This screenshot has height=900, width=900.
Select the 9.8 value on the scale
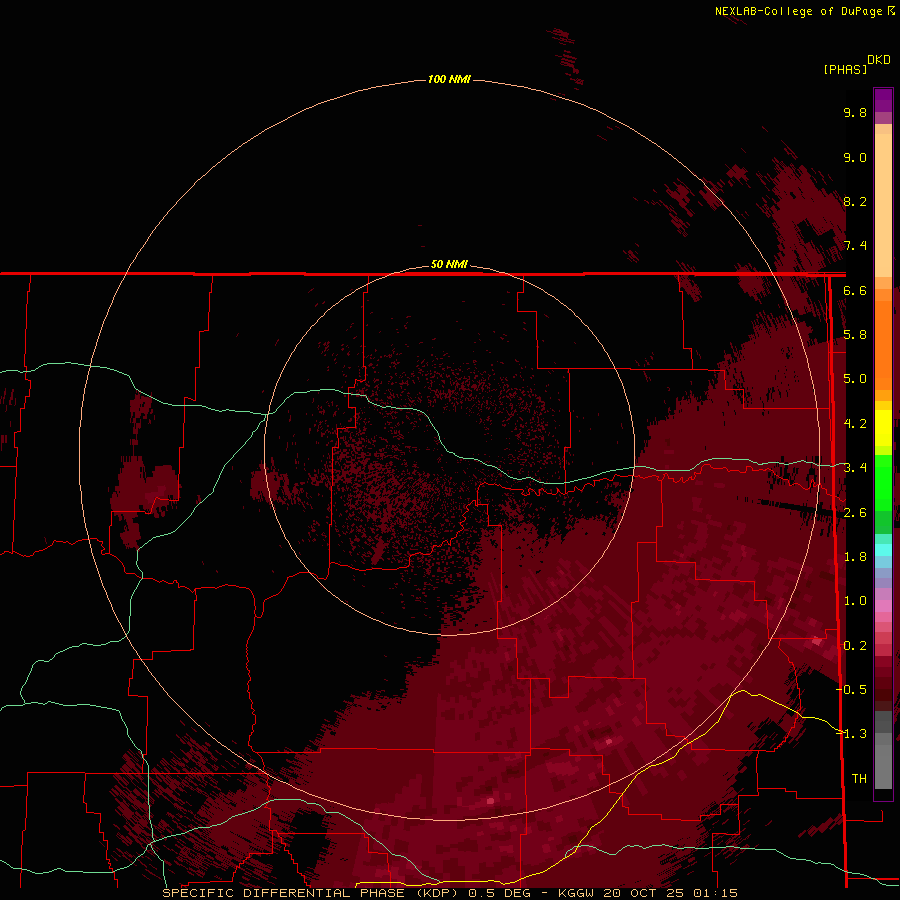tap(855, 112)
